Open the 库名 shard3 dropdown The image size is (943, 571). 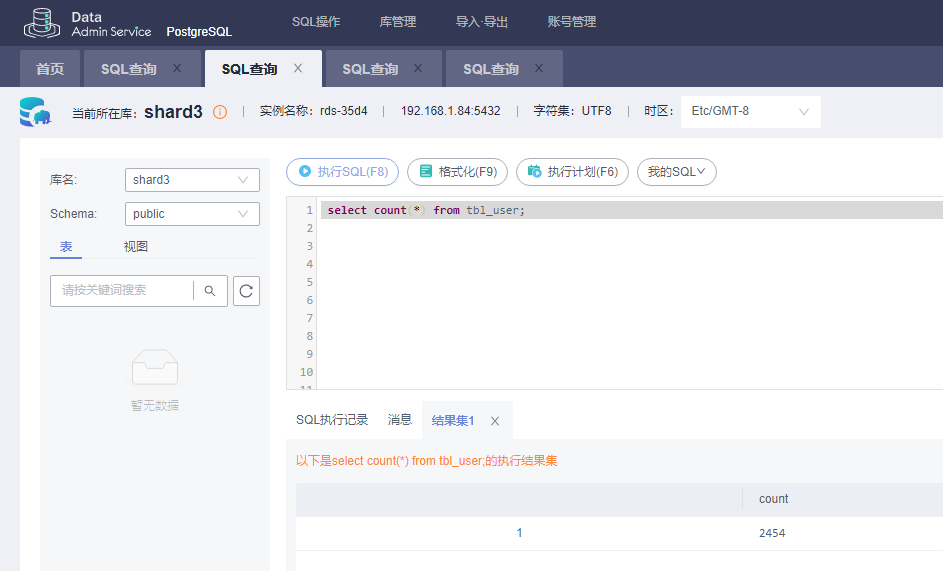pyautogui.click(x=192, y=180)
